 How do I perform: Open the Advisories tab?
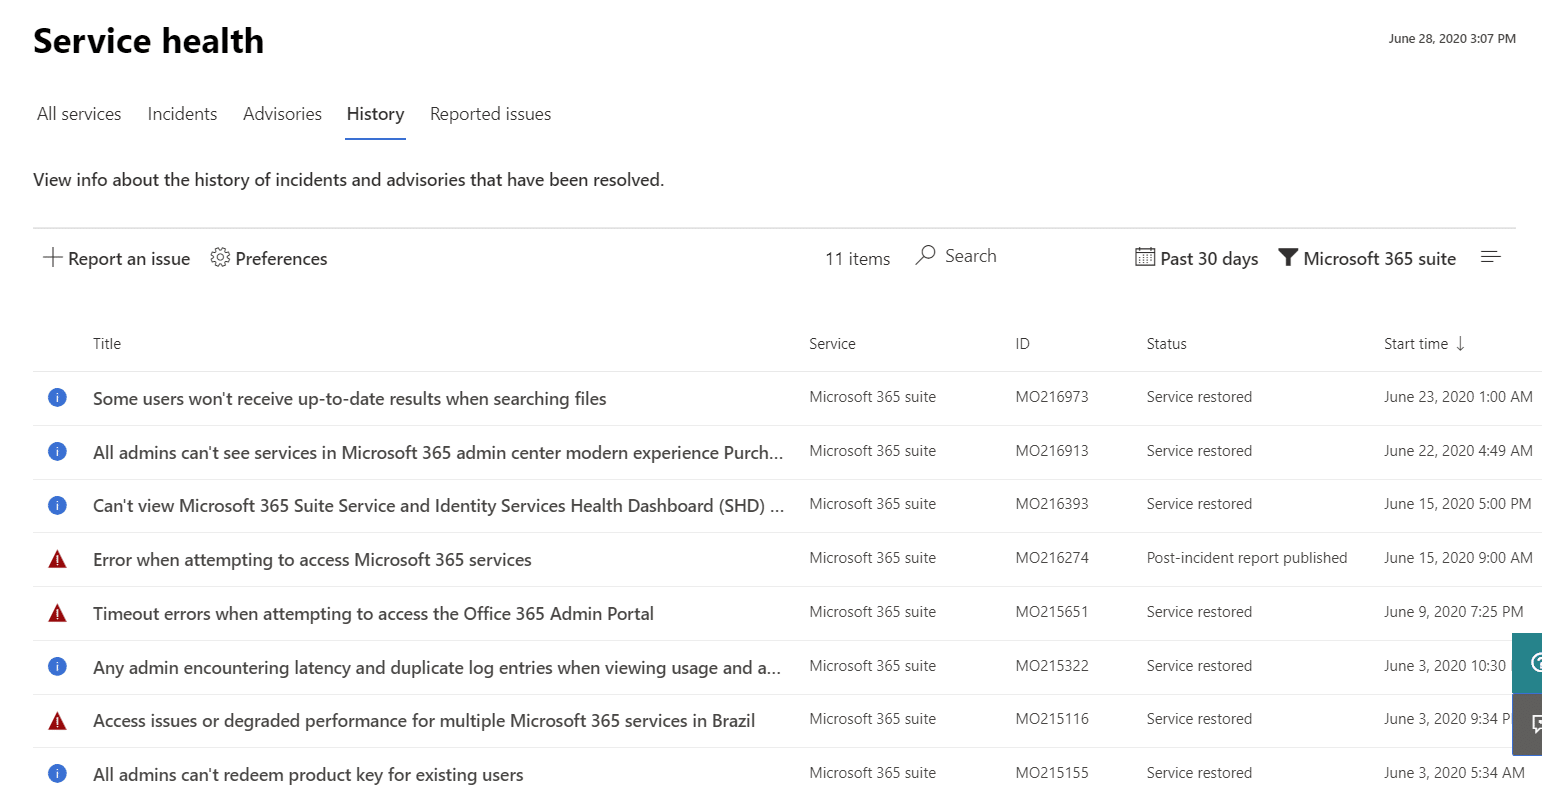282,114
